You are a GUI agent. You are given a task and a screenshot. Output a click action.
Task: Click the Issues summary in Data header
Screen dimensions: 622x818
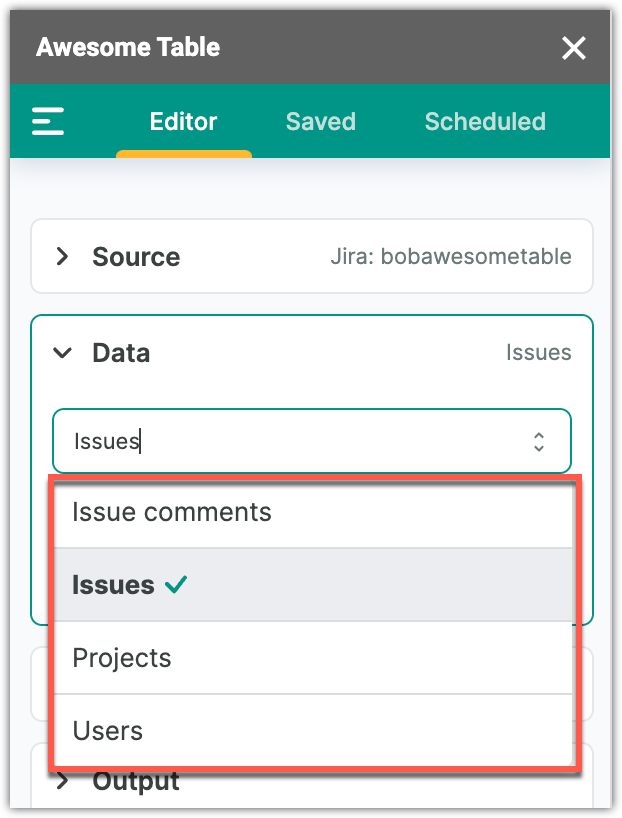(538, 353)
